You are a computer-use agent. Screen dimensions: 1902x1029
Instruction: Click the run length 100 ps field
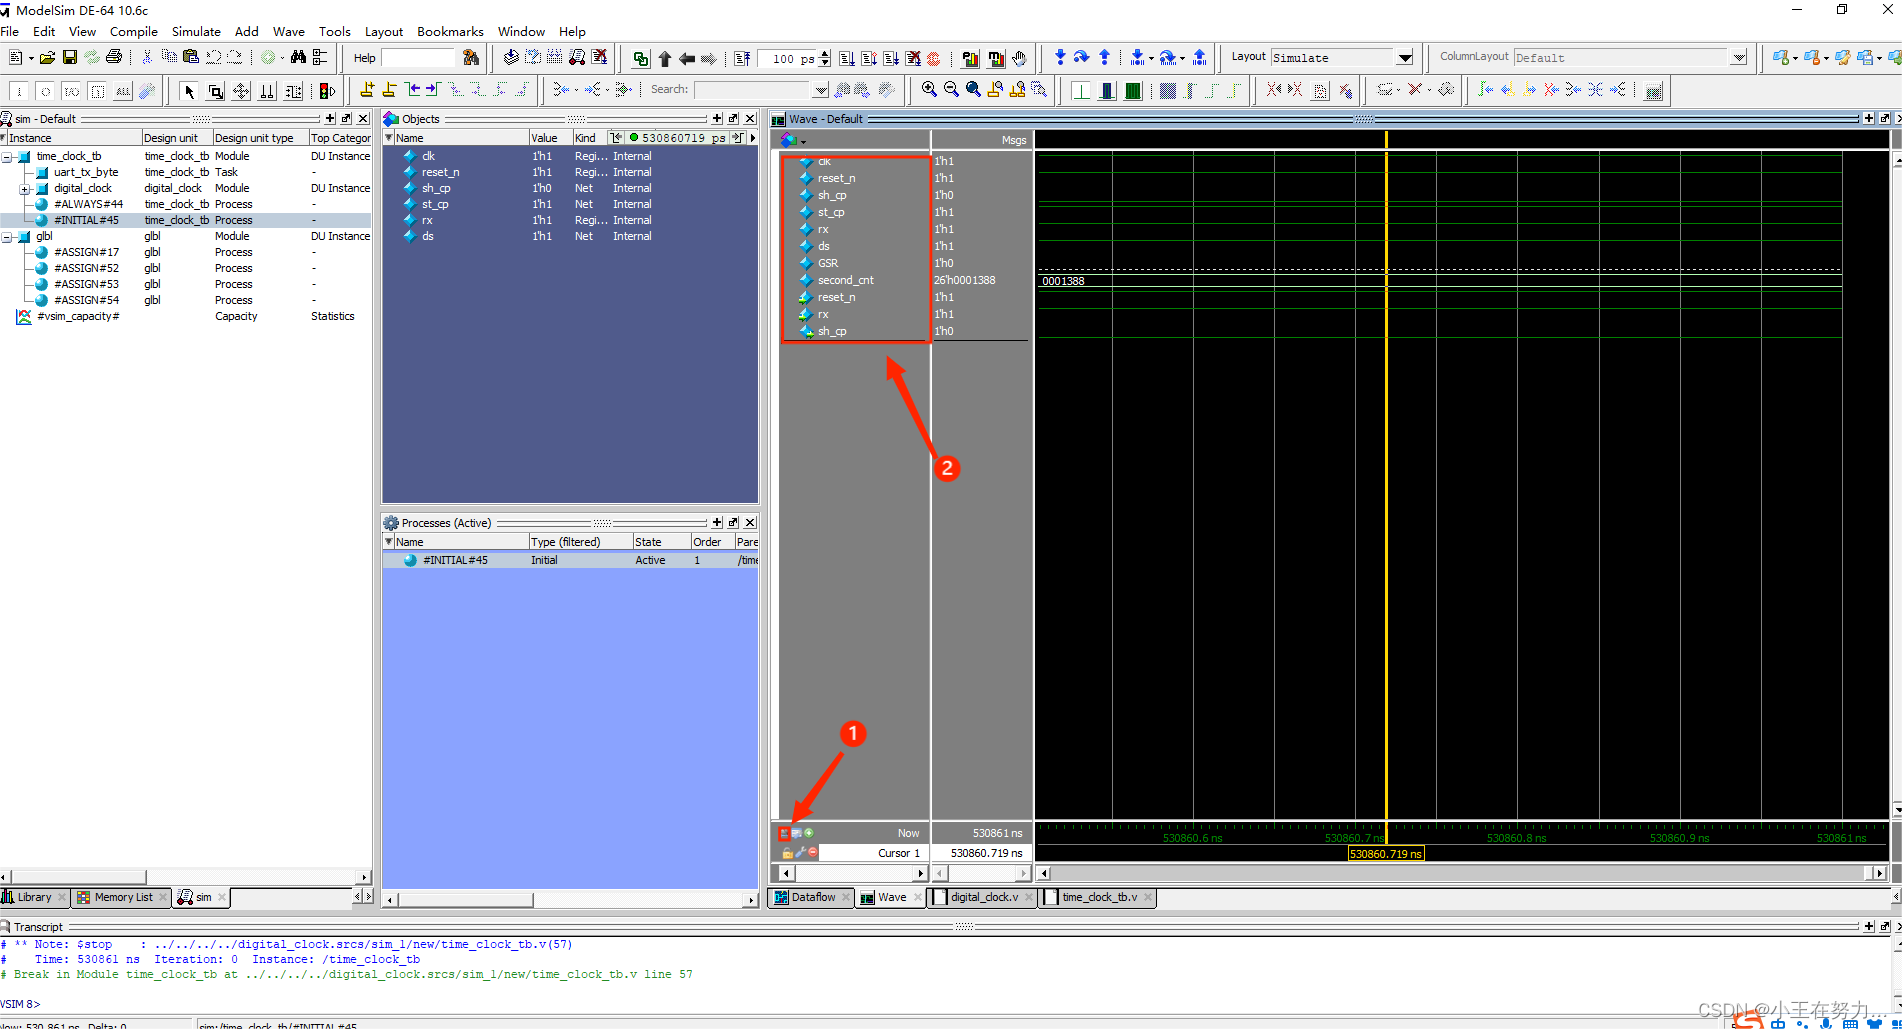(789, 58)
